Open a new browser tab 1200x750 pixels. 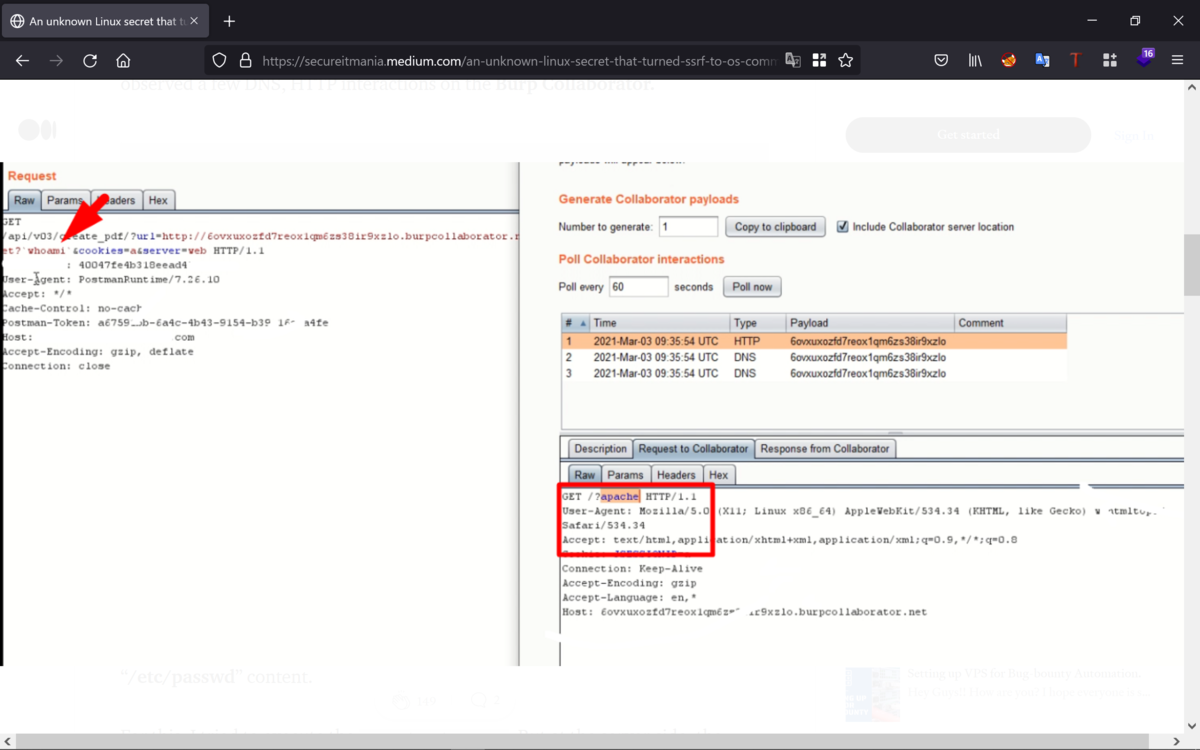point(229,21)
